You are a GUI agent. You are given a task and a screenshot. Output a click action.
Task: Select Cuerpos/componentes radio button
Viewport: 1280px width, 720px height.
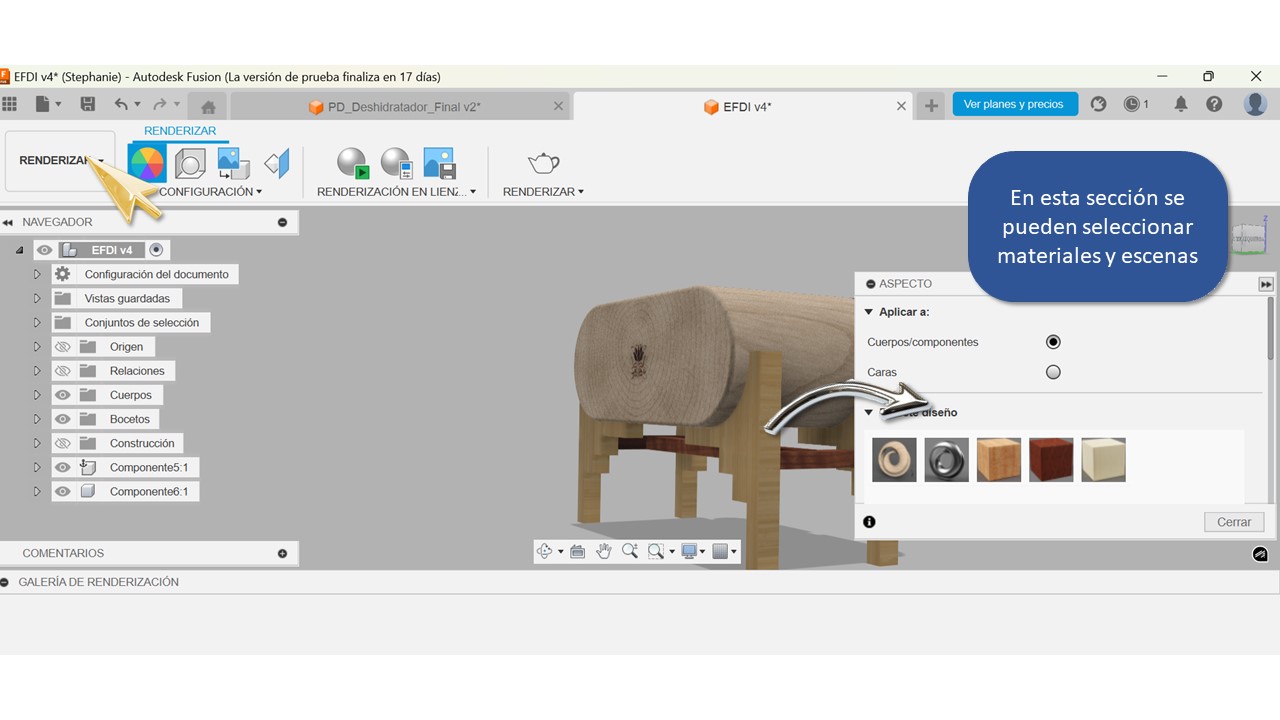[x=1053, y=342]
